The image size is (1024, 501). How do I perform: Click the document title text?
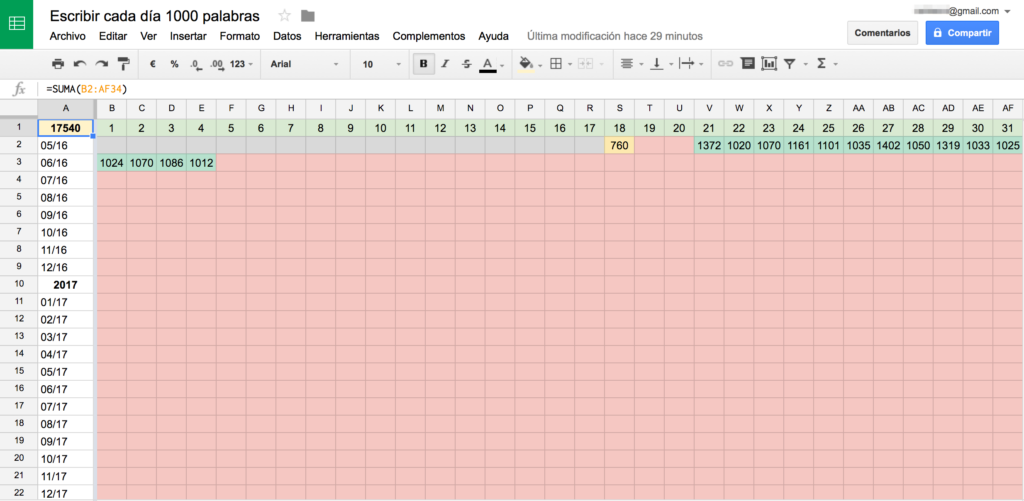coord(154,16)
